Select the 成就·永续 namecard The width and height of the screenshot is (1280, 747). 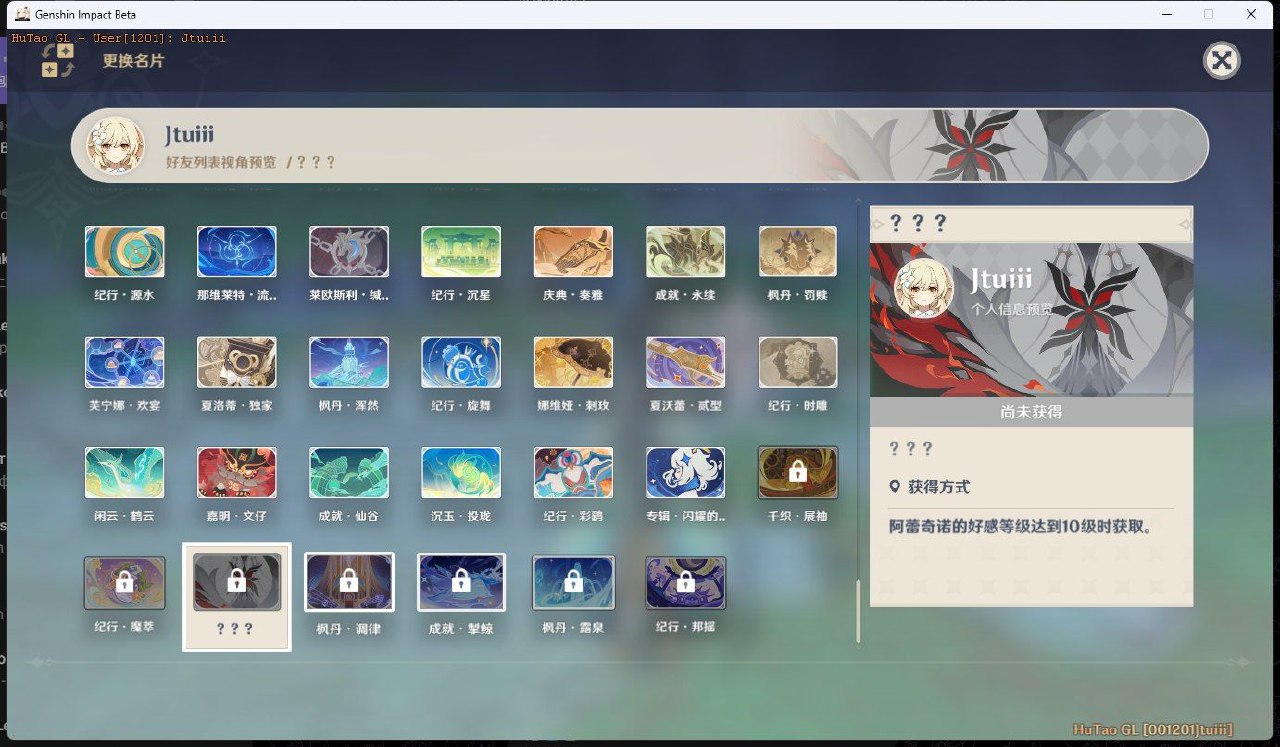pos(686,251)
